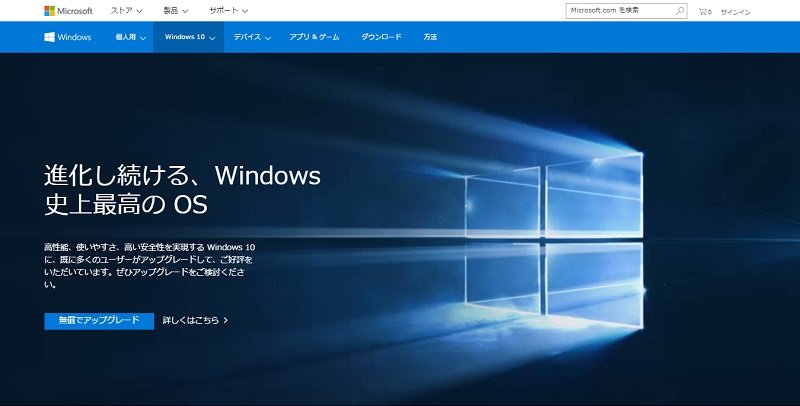Open the 製品 dropdown menu

[176, 10]
